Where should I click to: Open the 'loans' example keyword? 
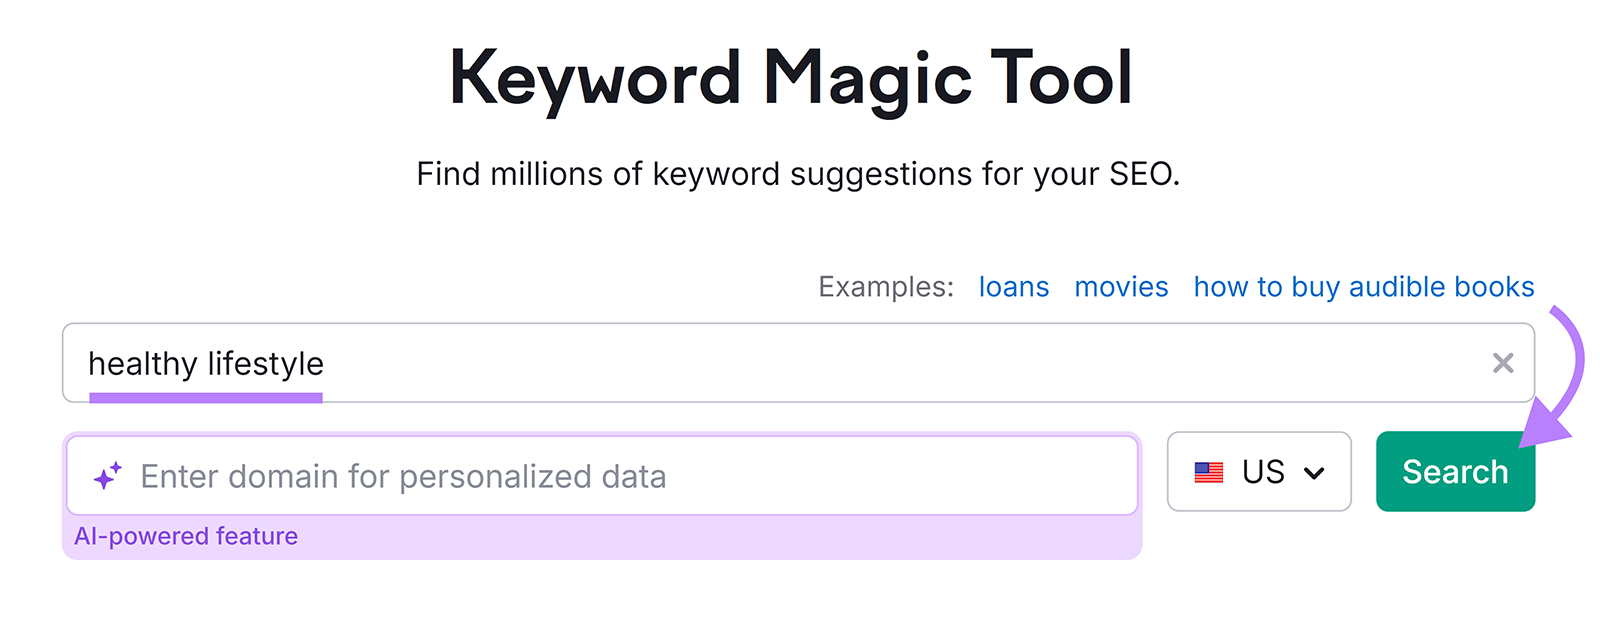pyautogui.click(x=1013, y=287)
